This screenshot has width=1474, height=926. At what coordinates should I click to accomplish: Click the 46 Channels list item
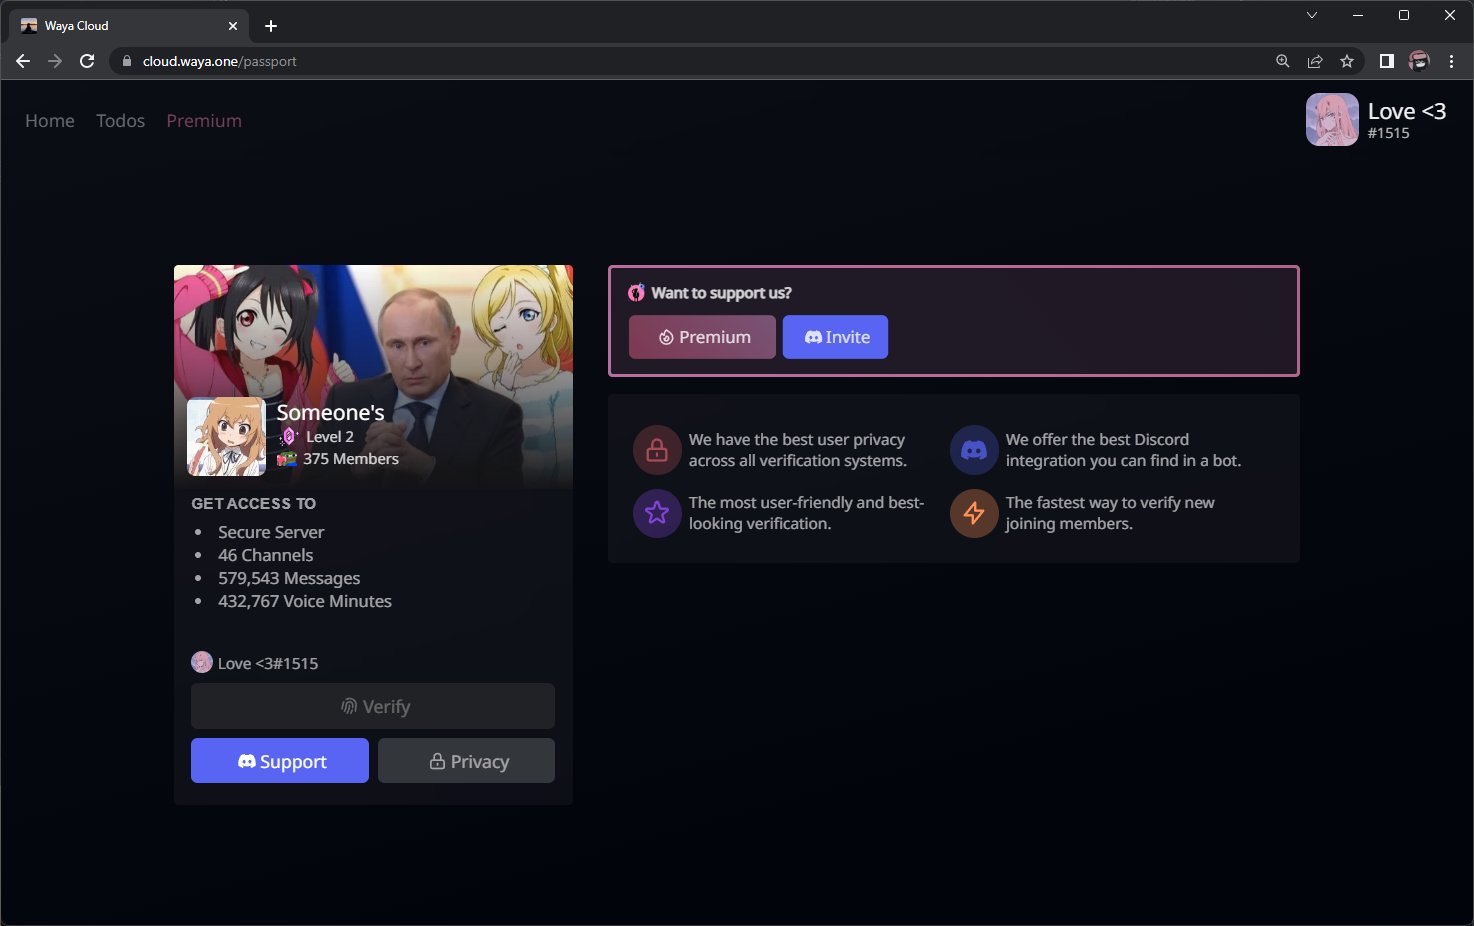(266, 555)
